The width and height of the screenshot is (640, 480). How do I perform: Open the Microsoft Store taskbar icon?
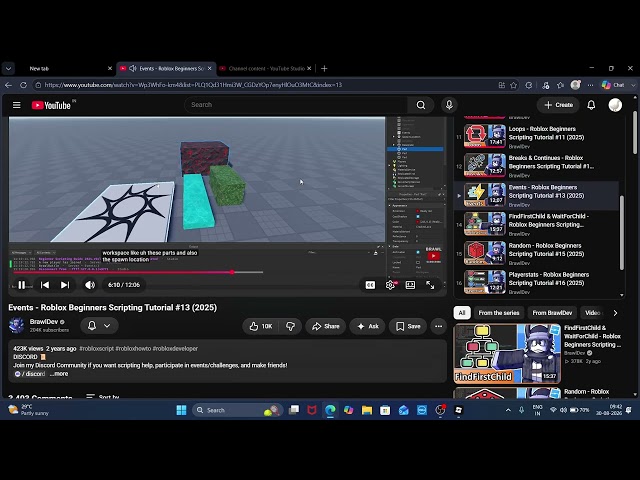(385, 410)
